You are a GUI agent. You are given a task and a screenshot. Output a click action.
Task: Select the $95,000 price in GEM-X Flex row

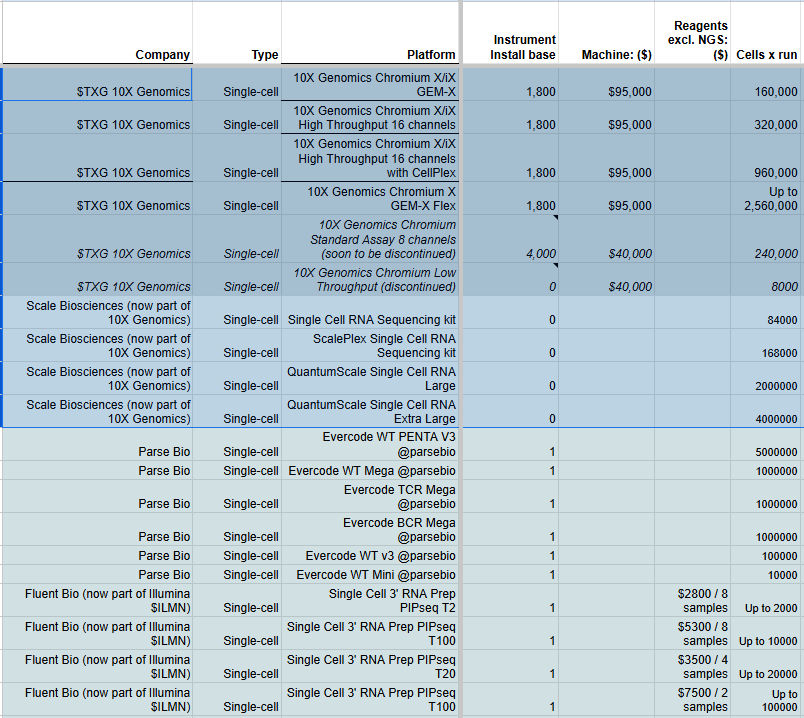[606, 198]
